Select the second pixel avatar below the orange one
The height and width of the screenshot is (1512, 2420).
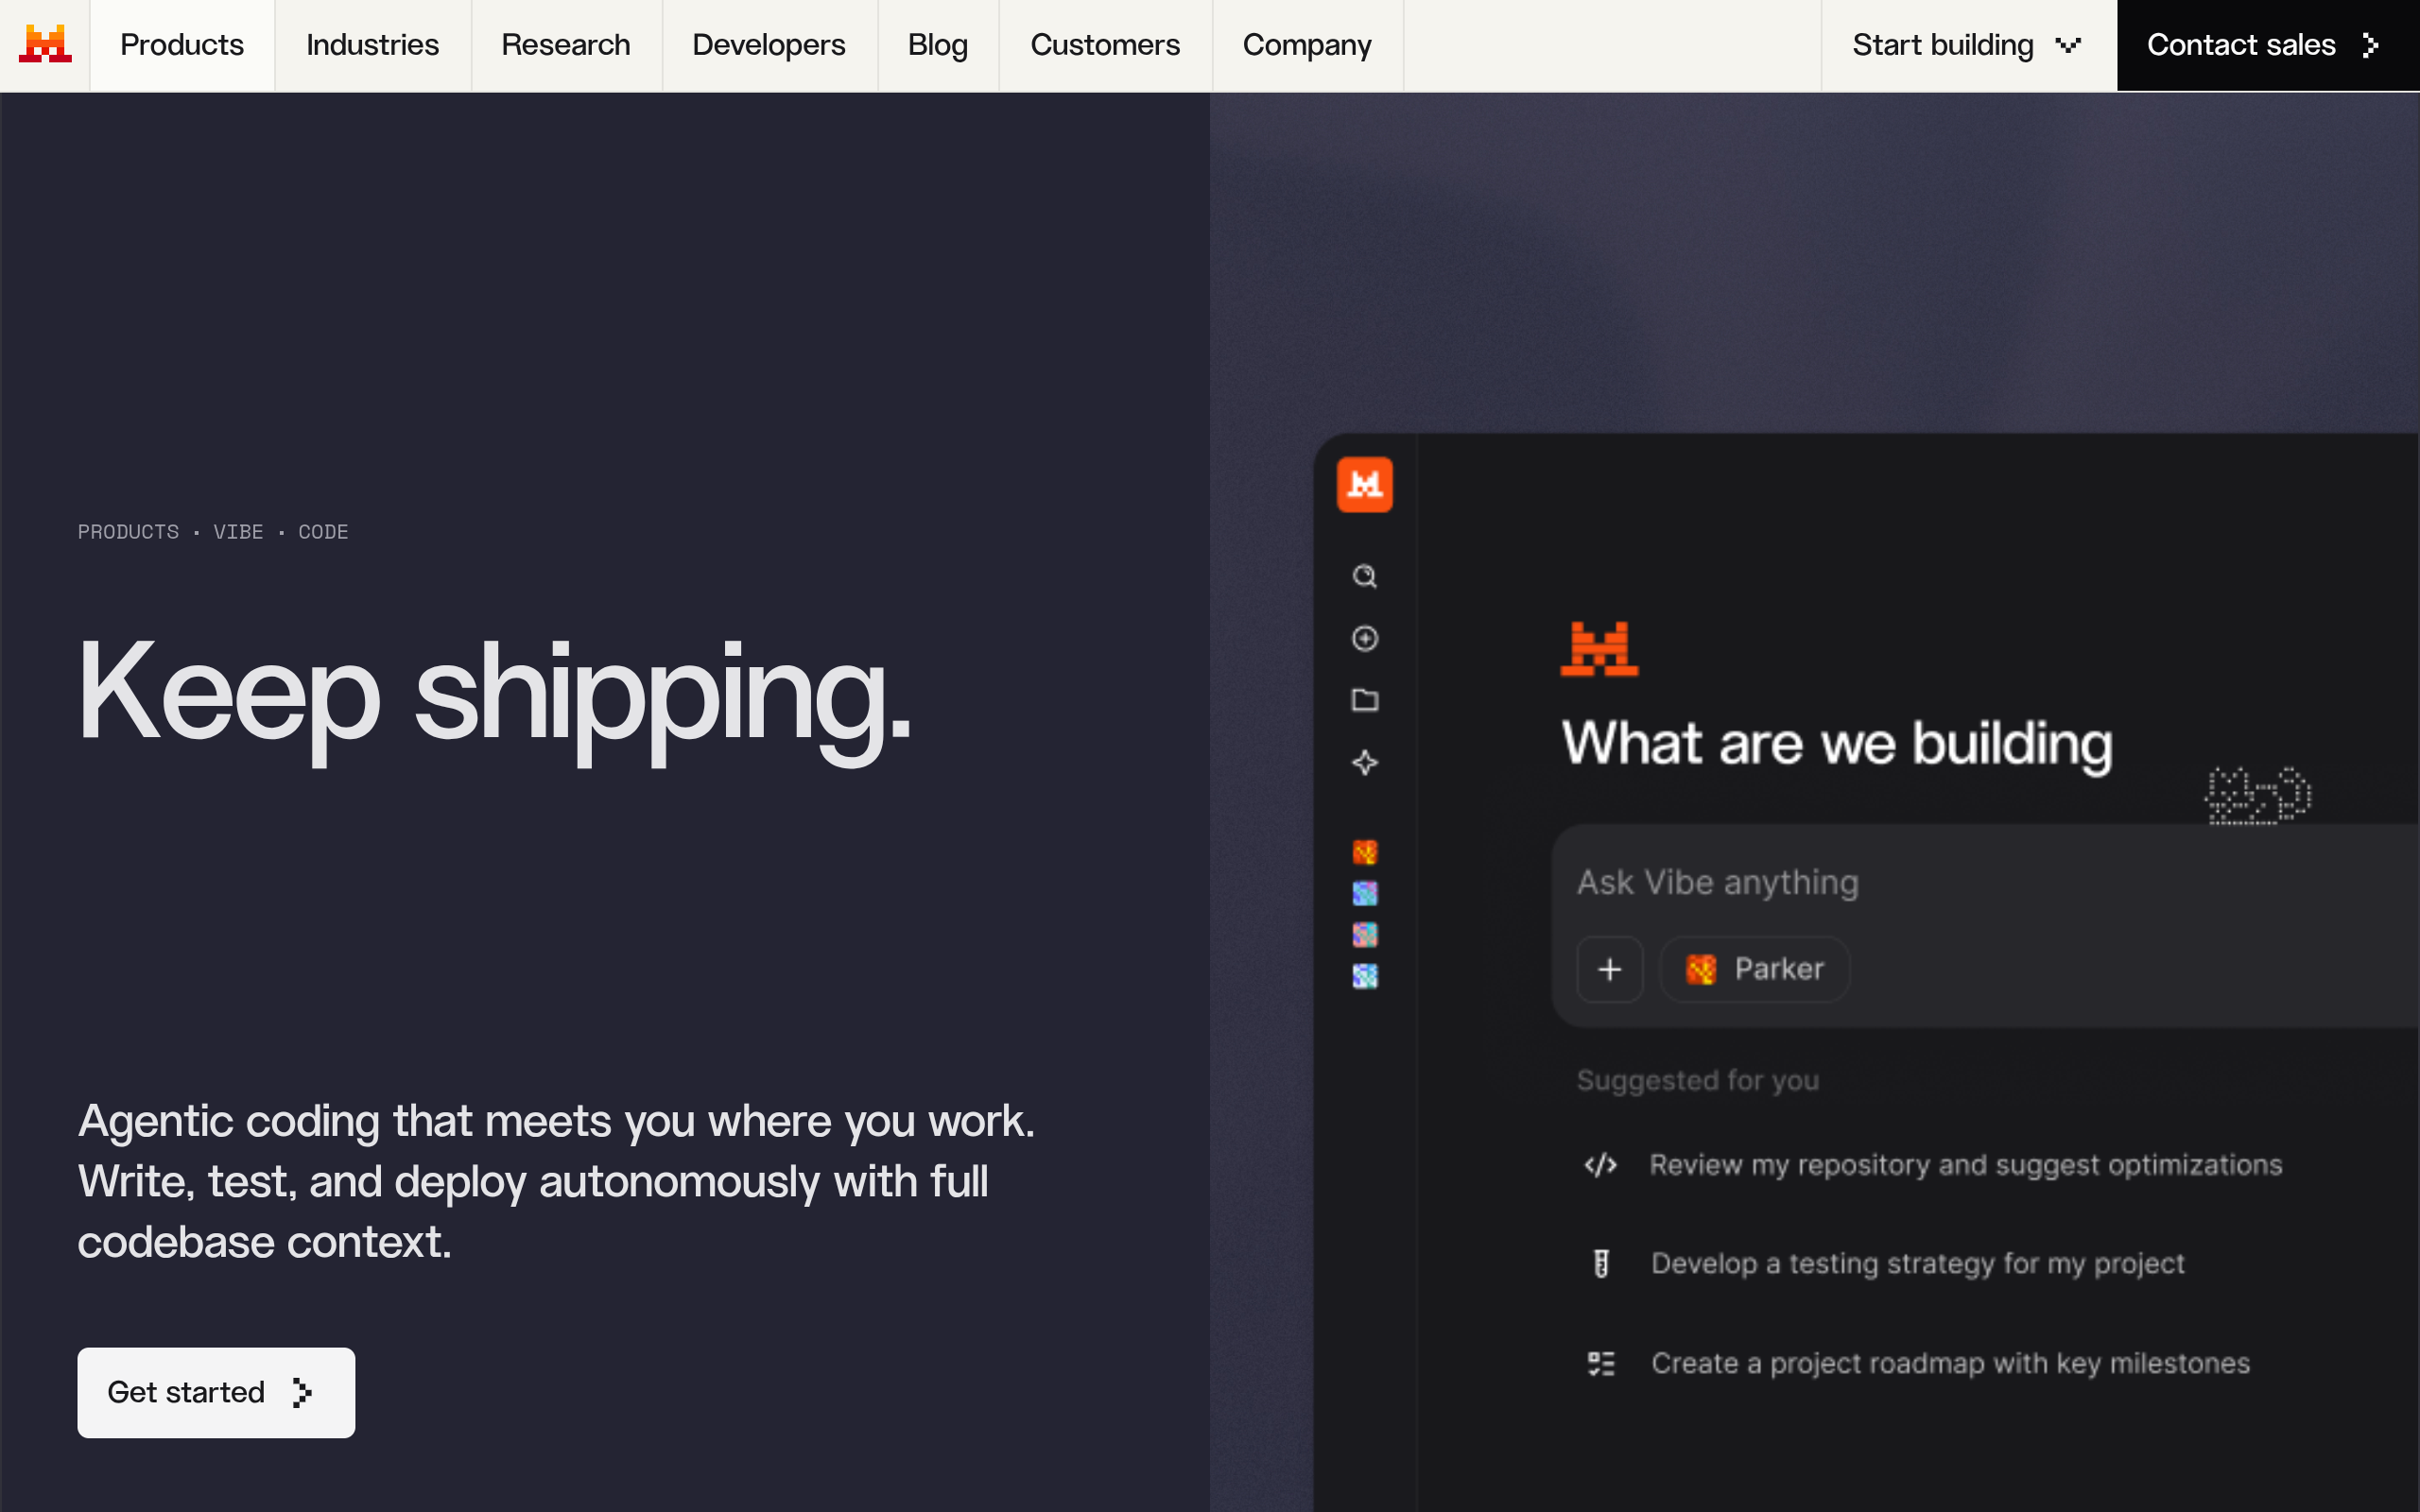[x=1364, y=893]
